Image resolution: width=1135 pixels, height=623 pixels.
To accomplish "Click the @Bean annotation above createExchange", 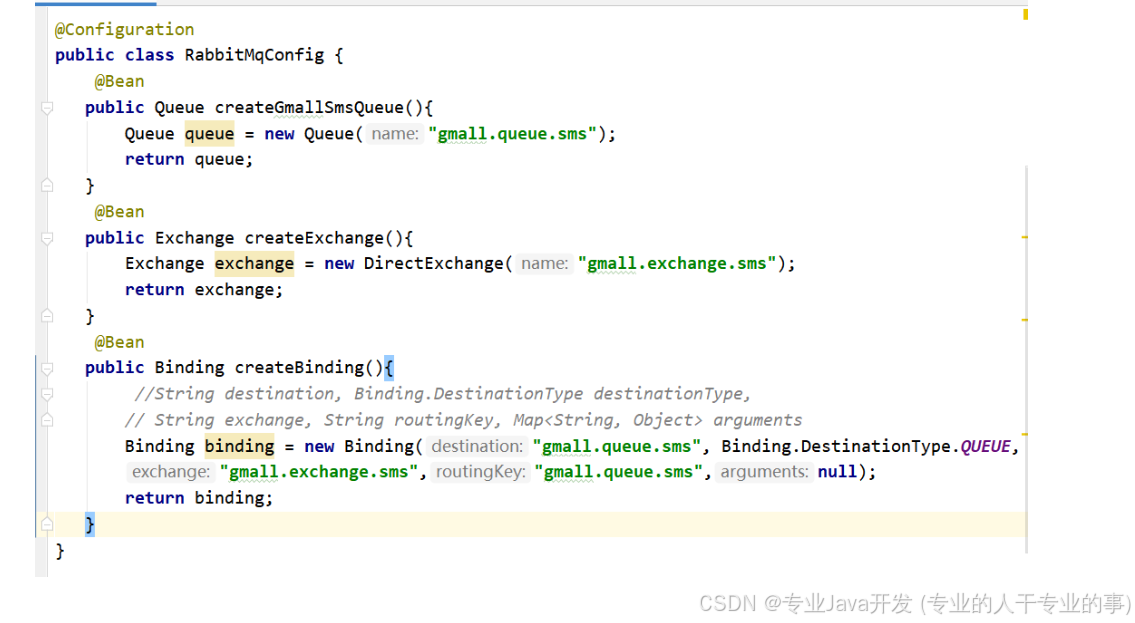I will click(119, 212).
